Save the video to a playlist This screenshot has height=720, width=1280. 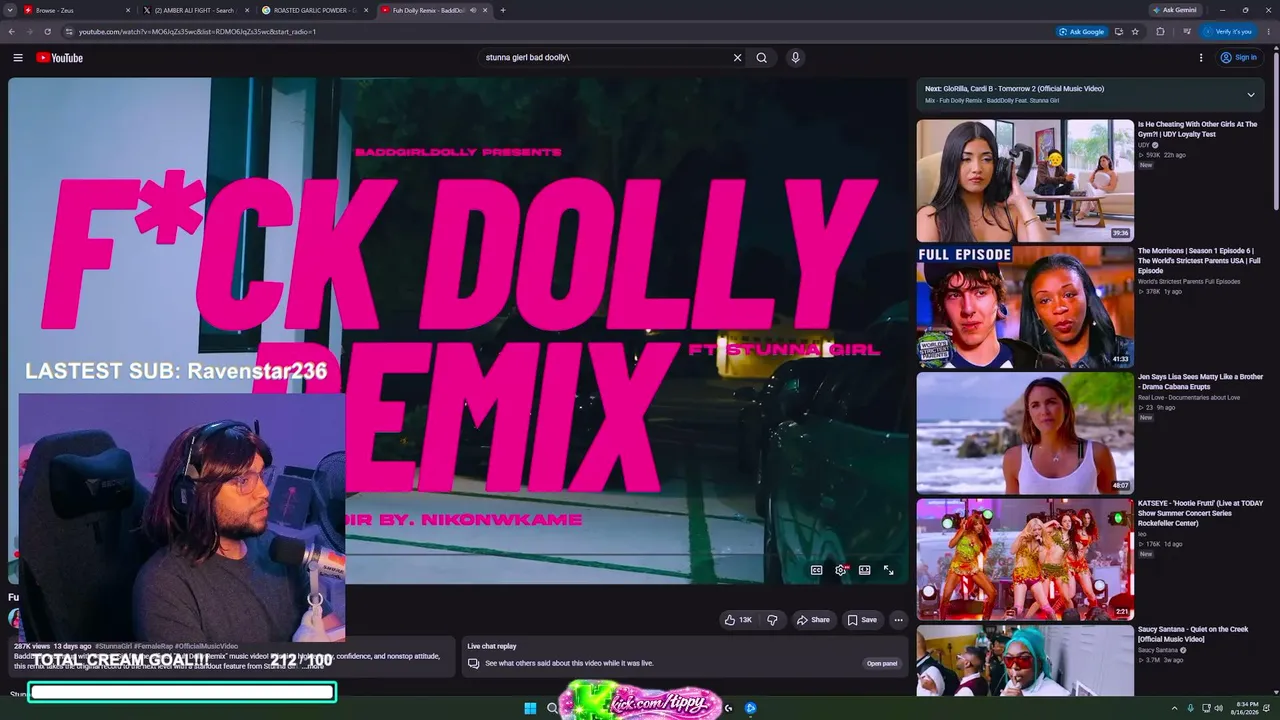pyautogui.click(x=862, y=620)
